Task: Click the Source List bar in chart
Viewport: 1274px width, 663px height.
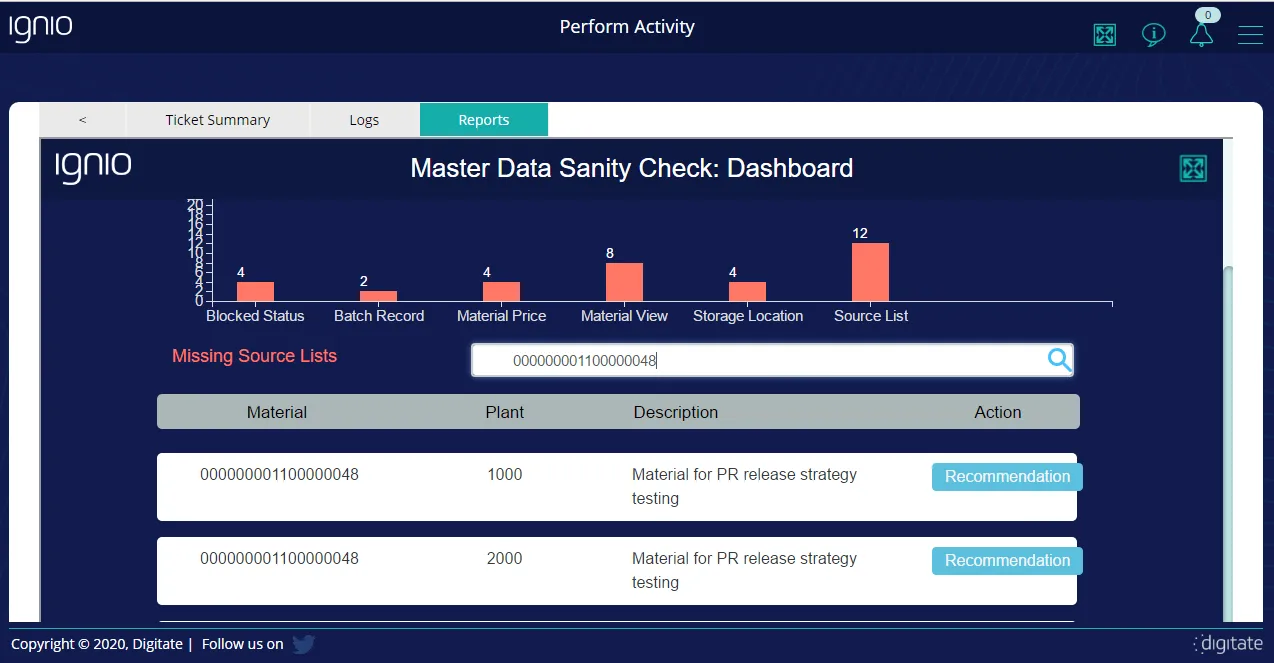Action: click(x=870, y=272)
